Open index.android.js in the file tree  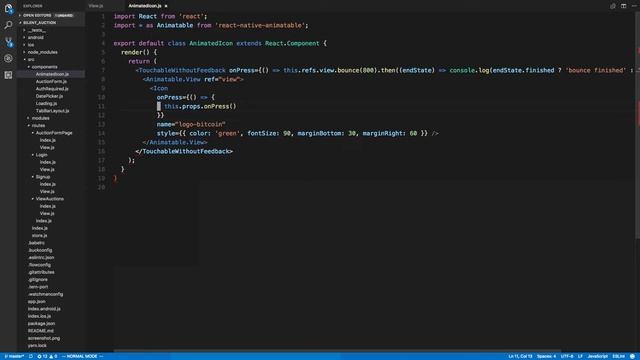(x=44, y=309)
